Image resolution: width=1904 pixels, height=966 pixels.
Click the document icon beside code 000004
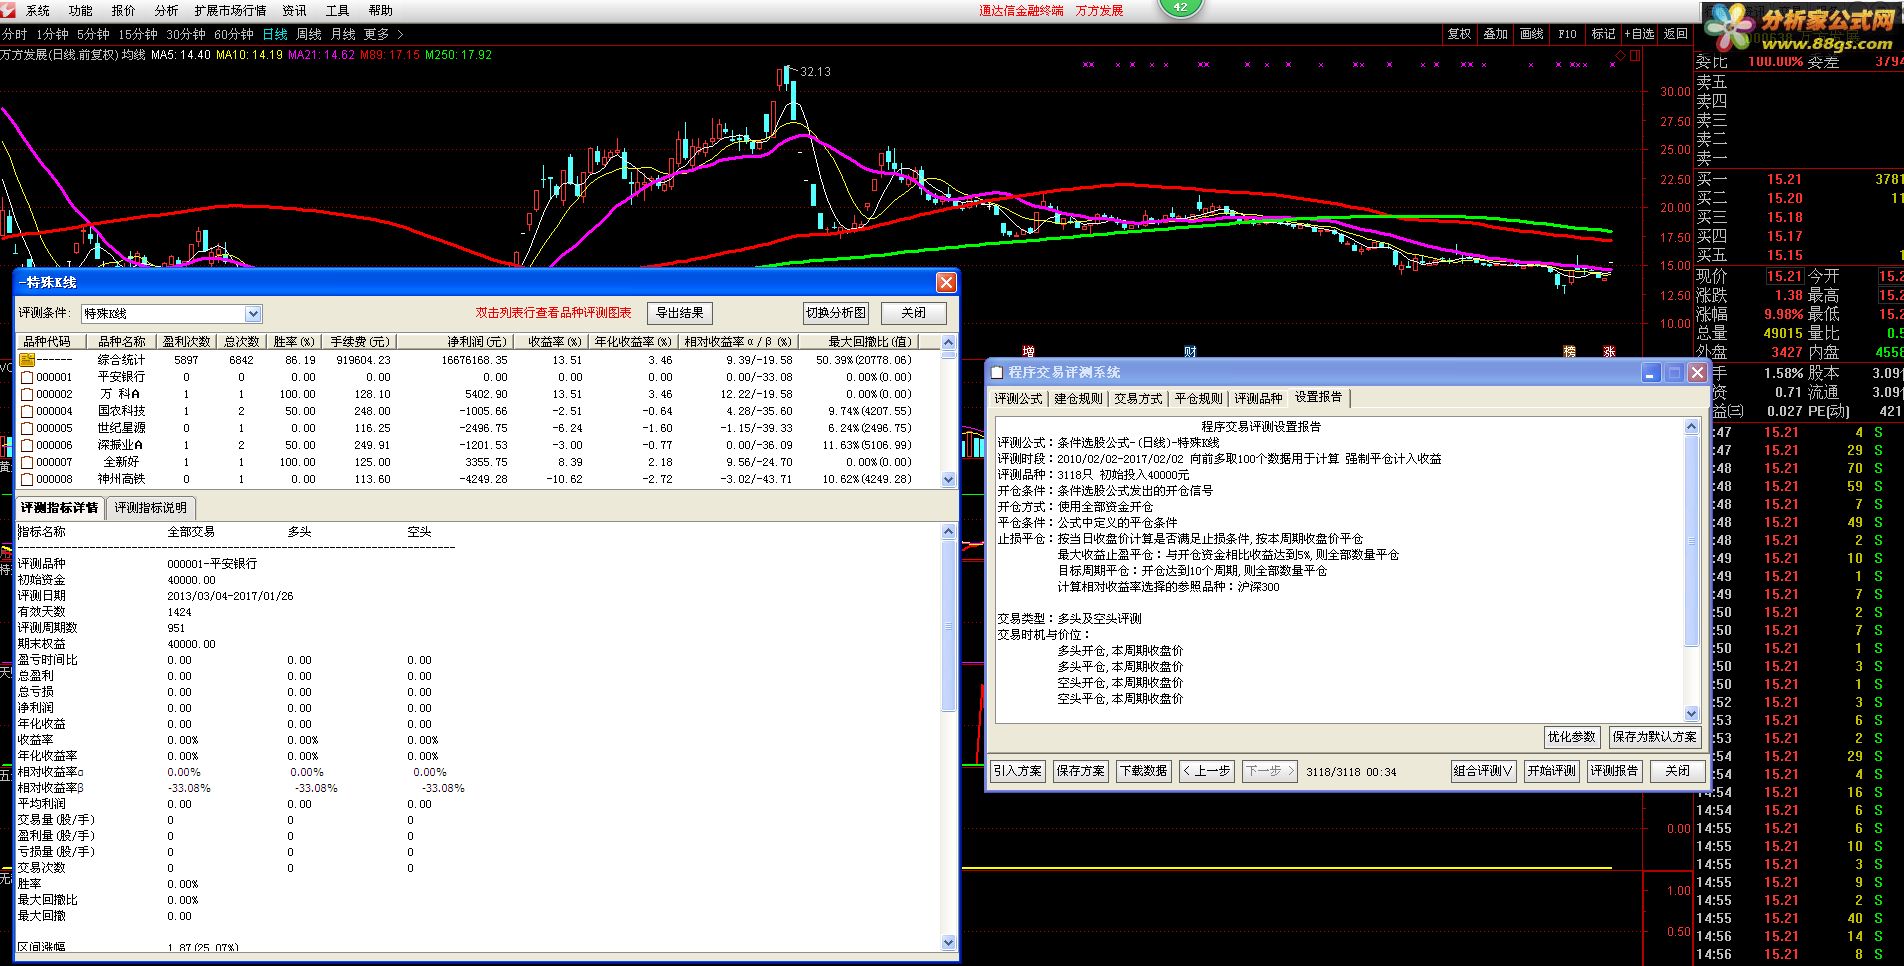[x=27, y=411]
